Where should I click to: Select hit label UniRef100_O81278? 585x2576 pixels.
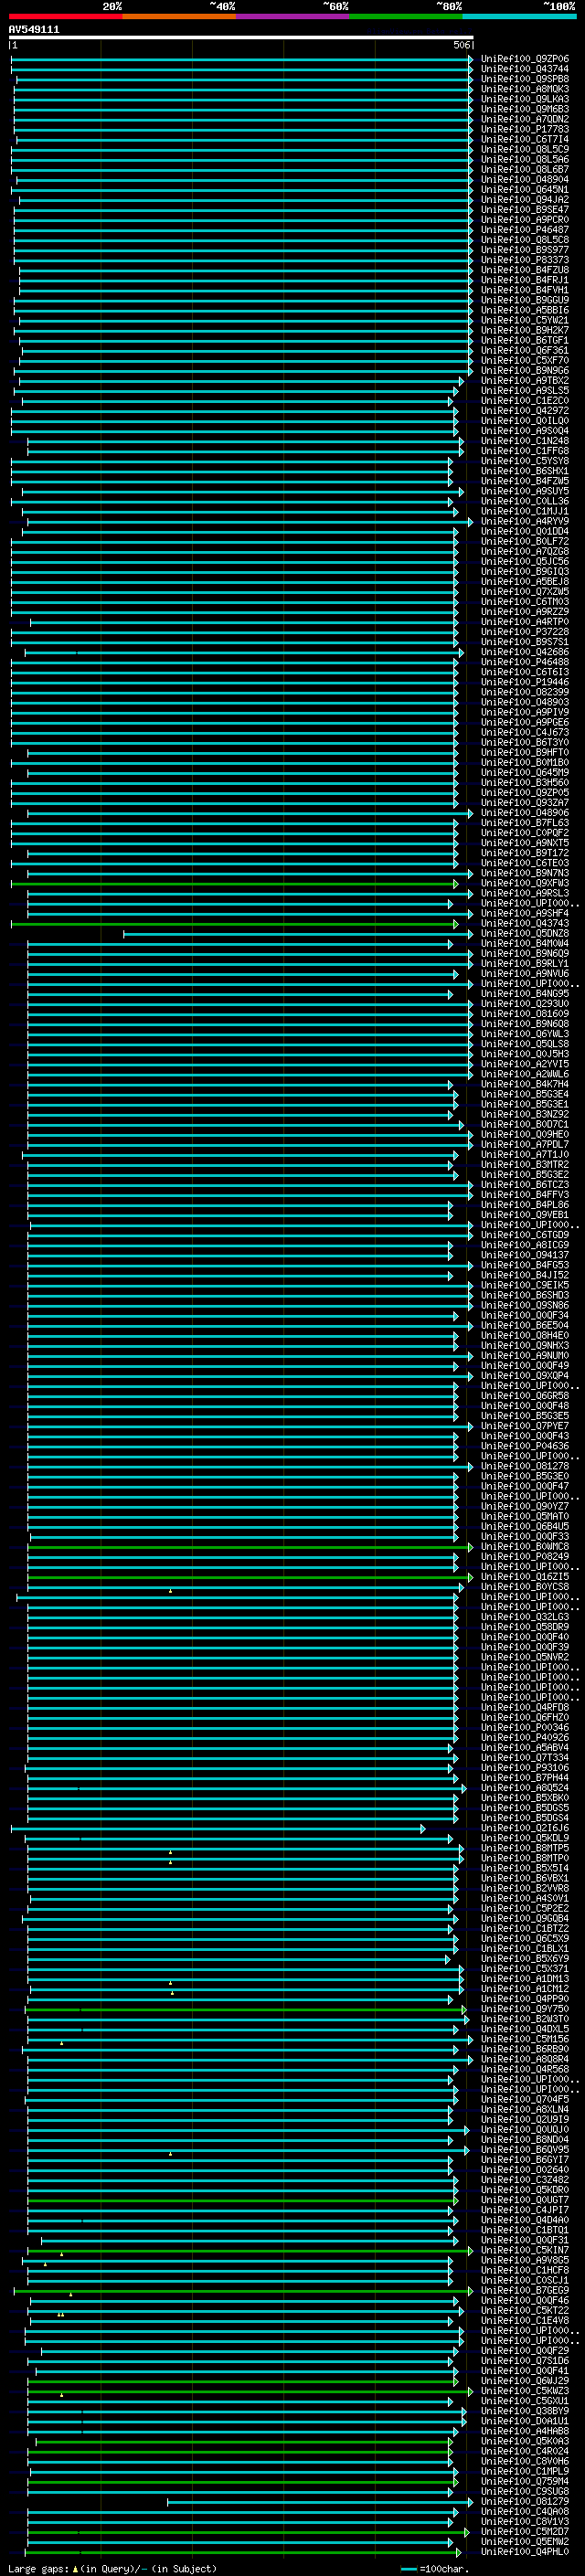525,1466
